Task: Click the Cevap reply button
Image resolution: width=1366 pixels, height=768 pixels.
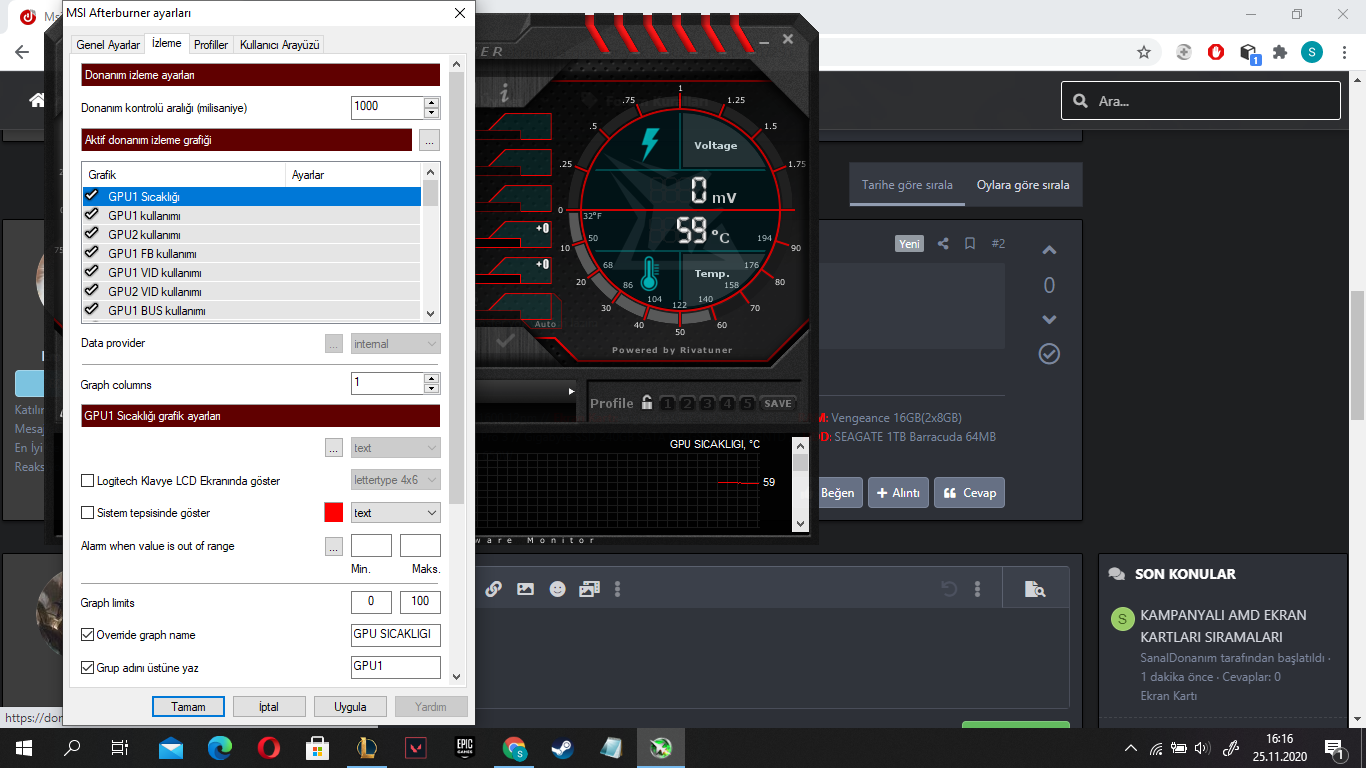Action: point(968,492)
